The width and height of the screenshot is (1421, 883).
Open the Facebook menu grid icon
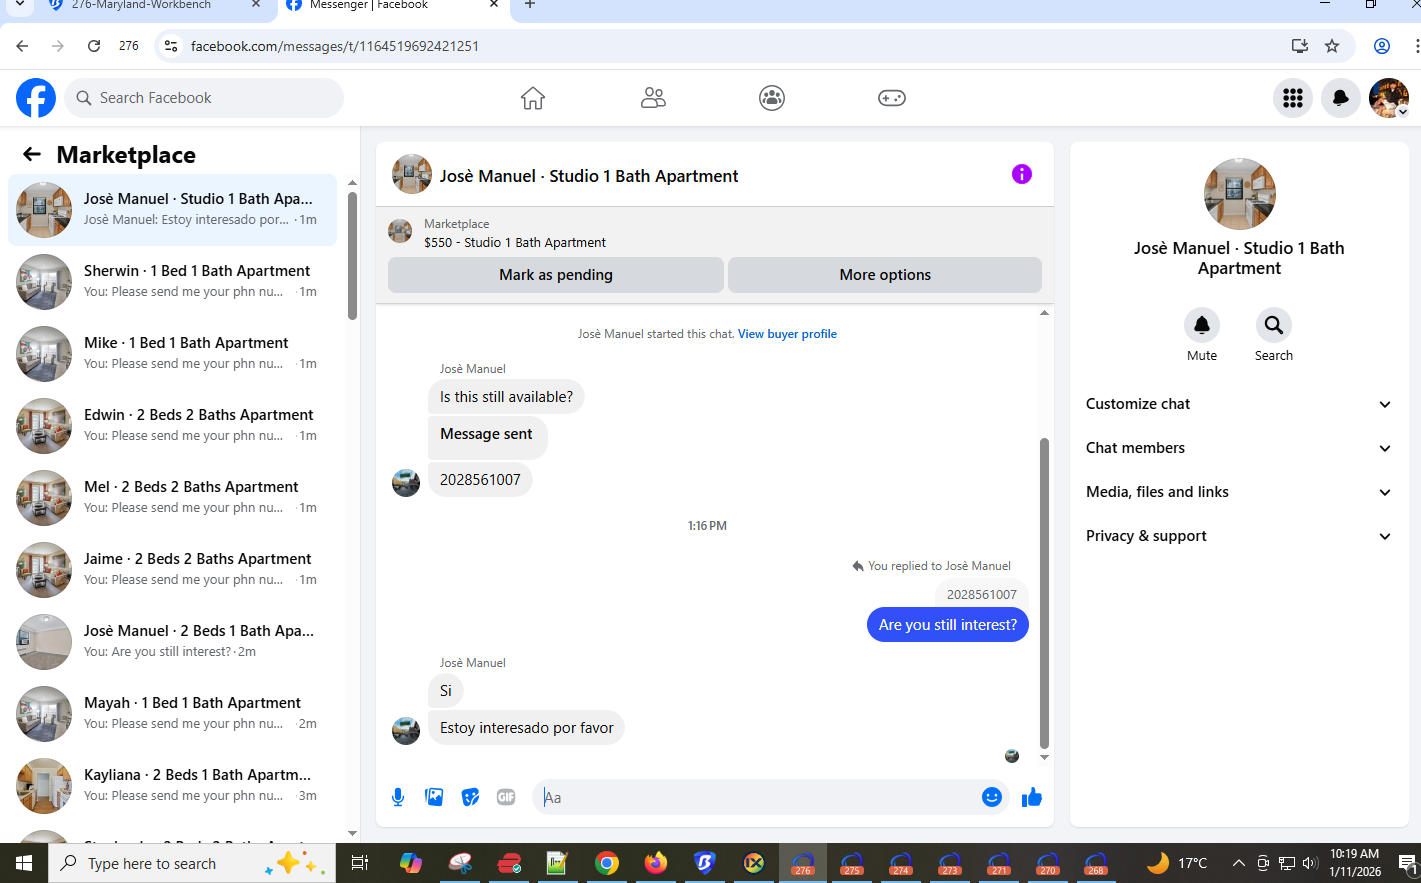pos(1293,98)
